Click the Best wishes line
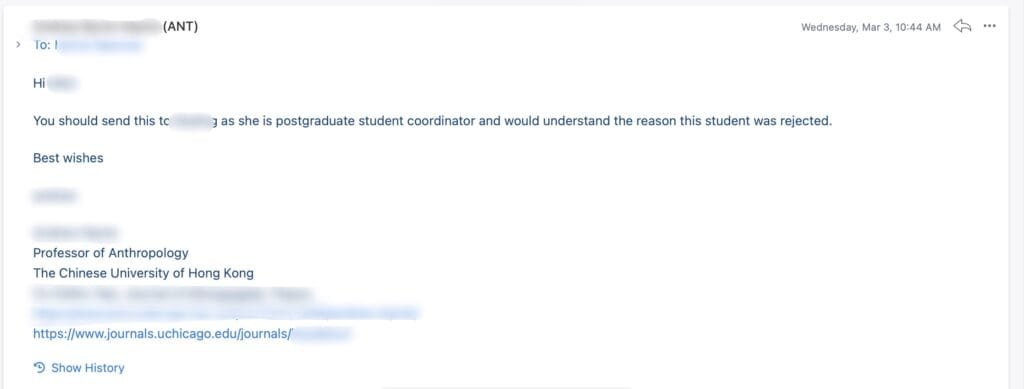The height and width of the screenshot is (389, 1024). point(68,158)
